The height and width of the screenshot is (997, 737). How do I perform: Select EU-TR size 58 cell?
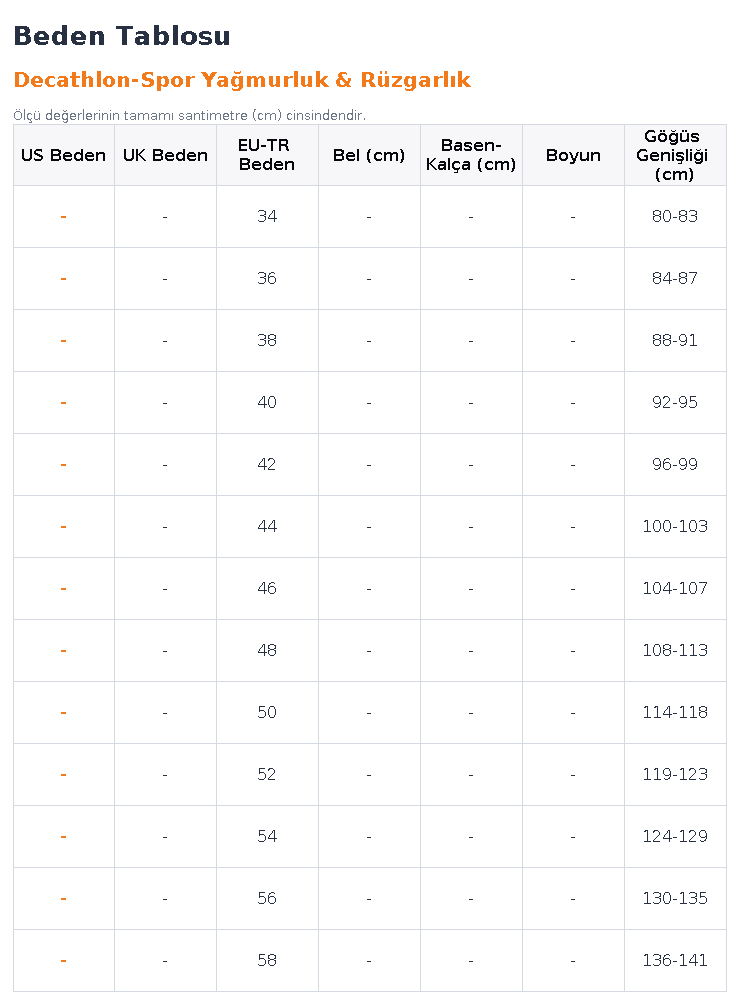tap(267, 960)
